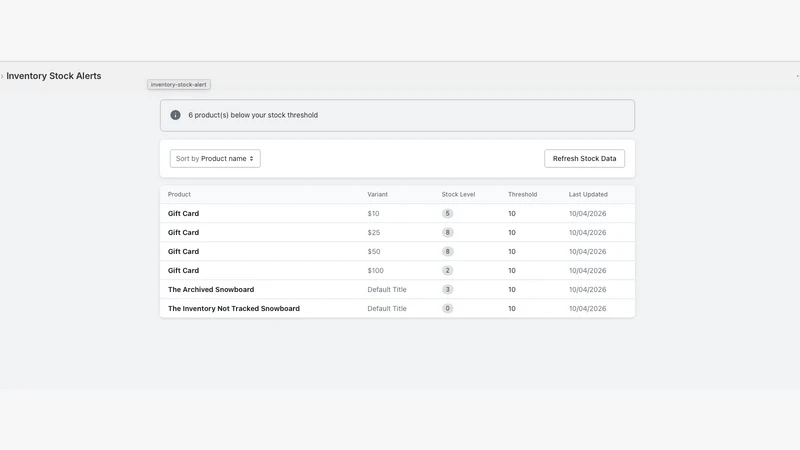
Task: Select the Gift Card row with $50 variant
Action: point(397,252)
